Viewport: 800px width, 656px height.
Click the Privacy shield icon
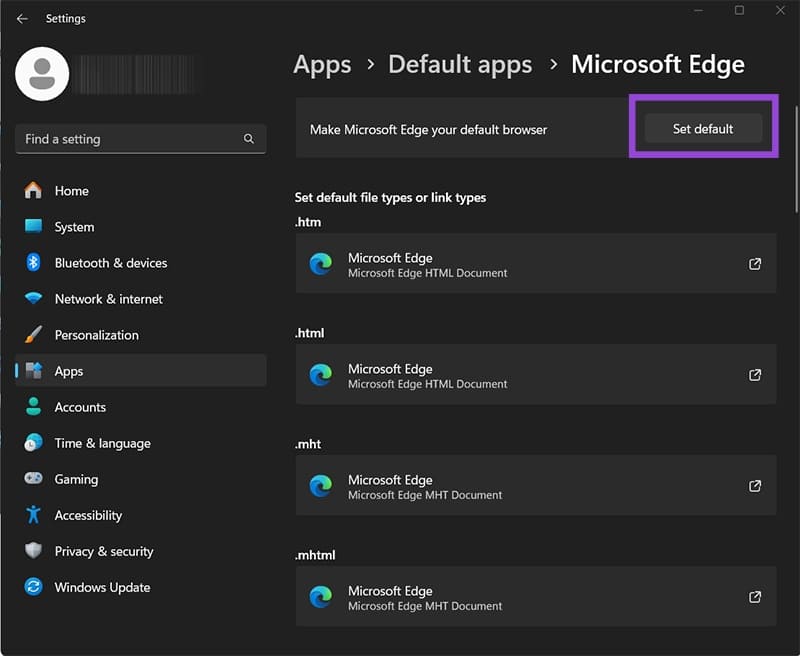coord(33,550)
